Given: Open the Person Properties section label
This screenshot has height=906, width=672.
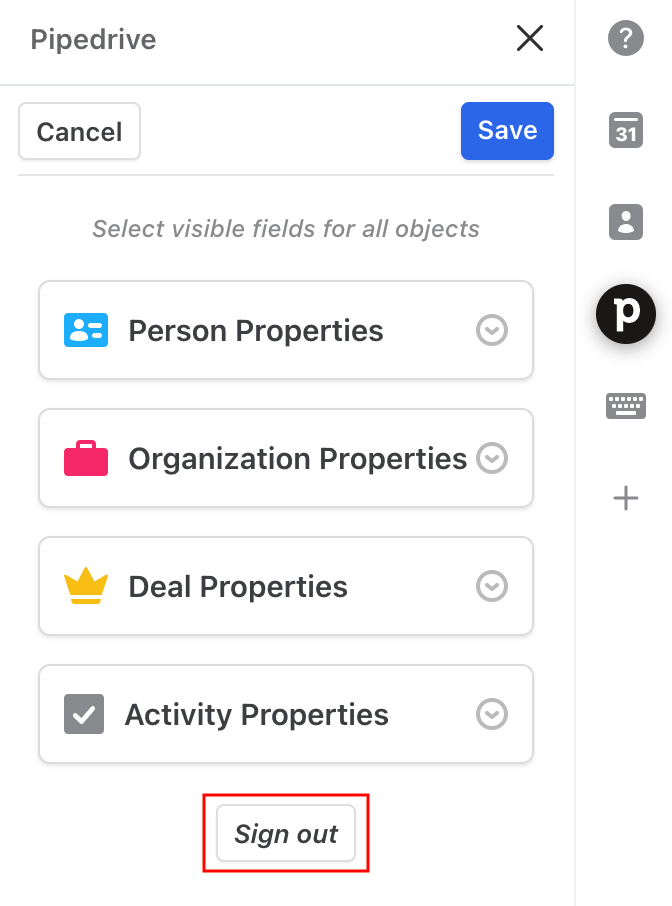Looking at the screenshot, I should pyautogui.click(x=256, y=331).
